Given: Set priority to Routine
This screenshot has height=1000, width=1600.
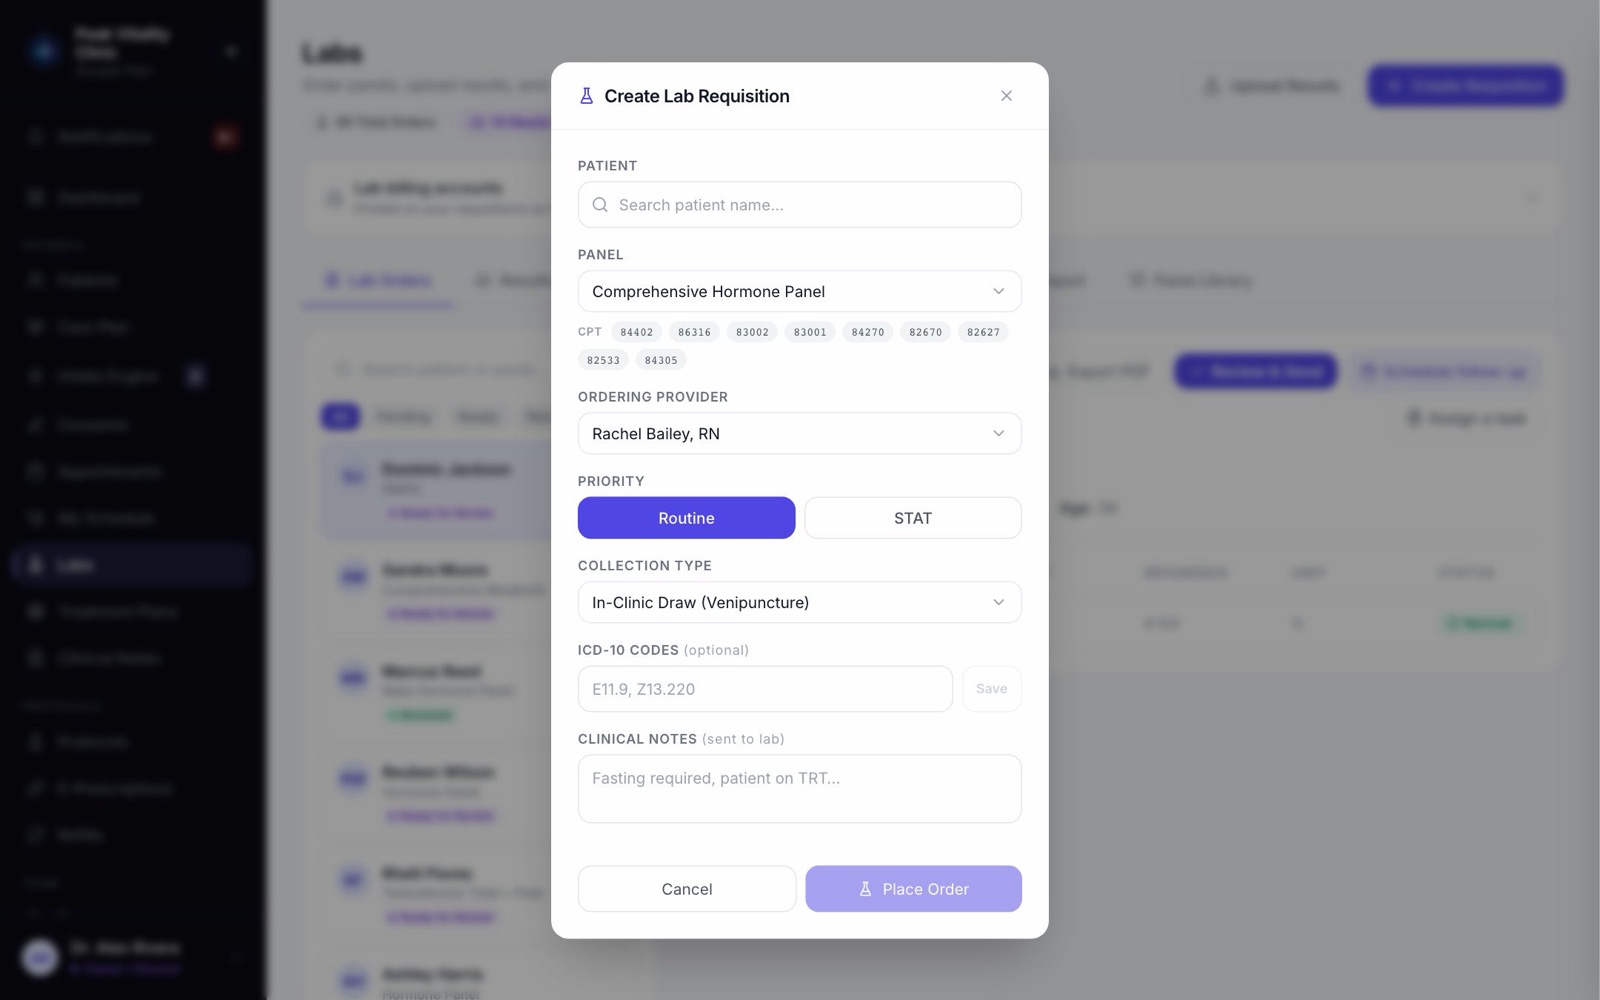Looking at the screenshot, I should pyautogui.click(x=686, y=518).
